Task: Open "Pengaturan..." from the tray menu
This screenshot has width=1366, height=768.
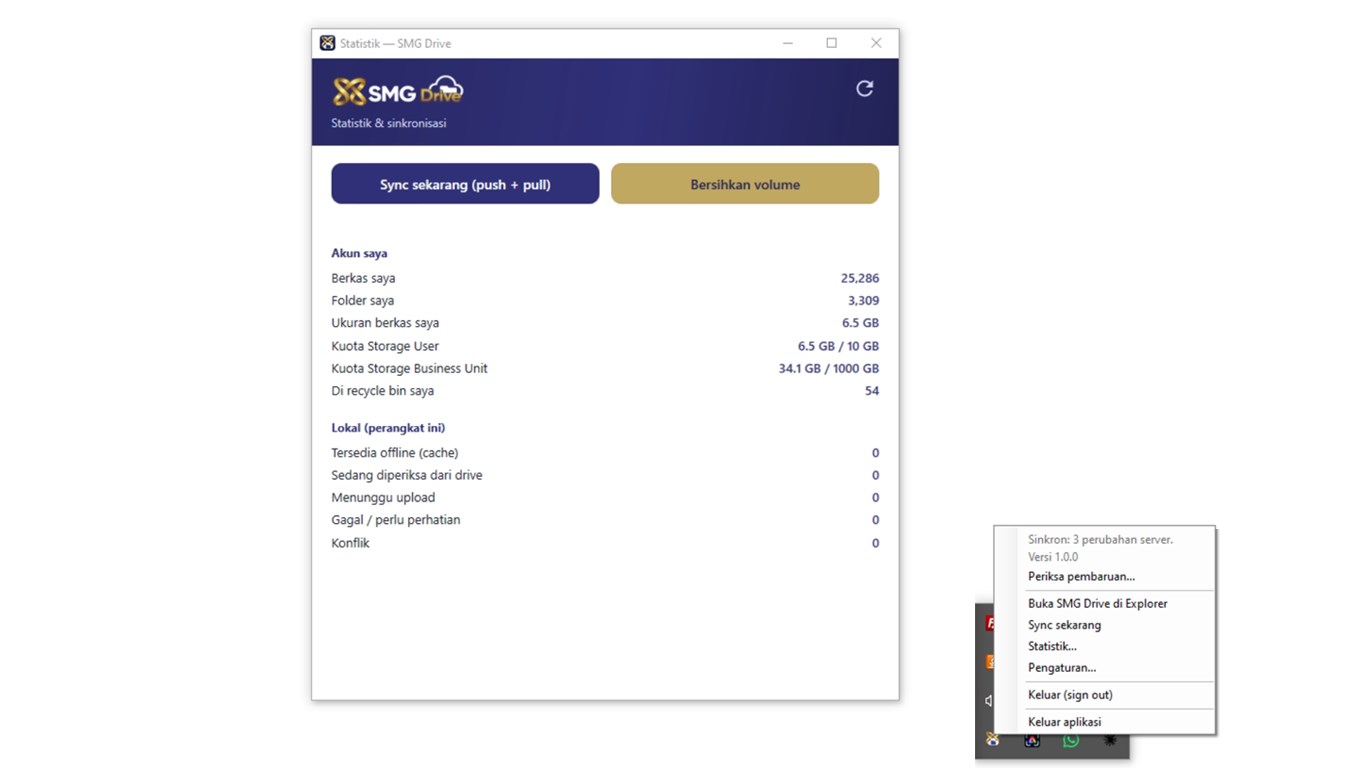Action: tap(1062, 667)
